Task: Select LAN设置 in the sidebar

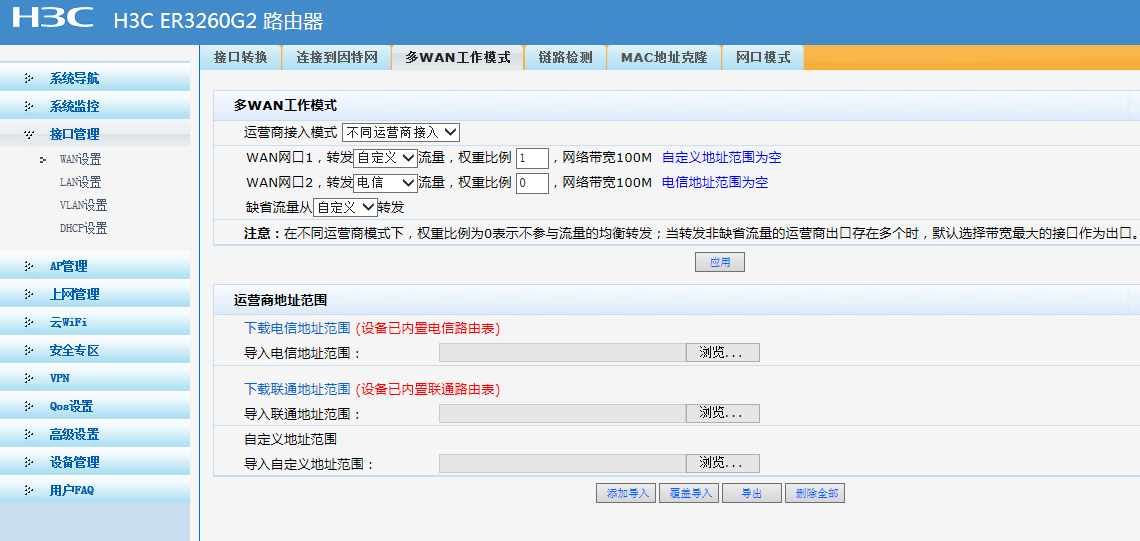Action: pos(80,183)
